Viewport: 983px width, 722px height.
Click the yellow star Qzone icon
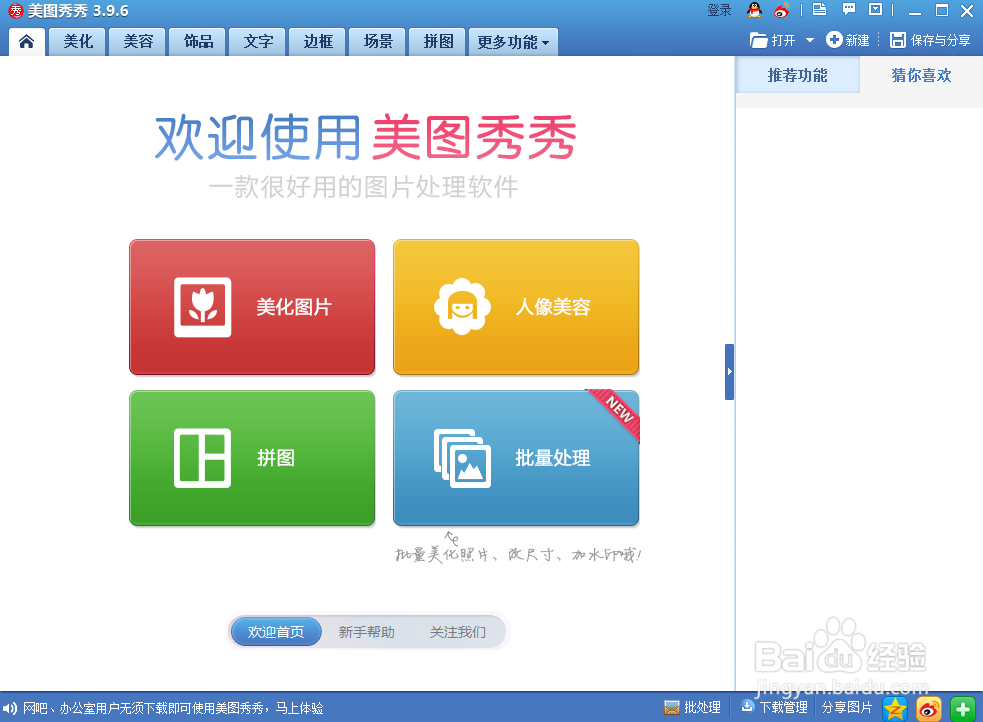click(895, 709)
